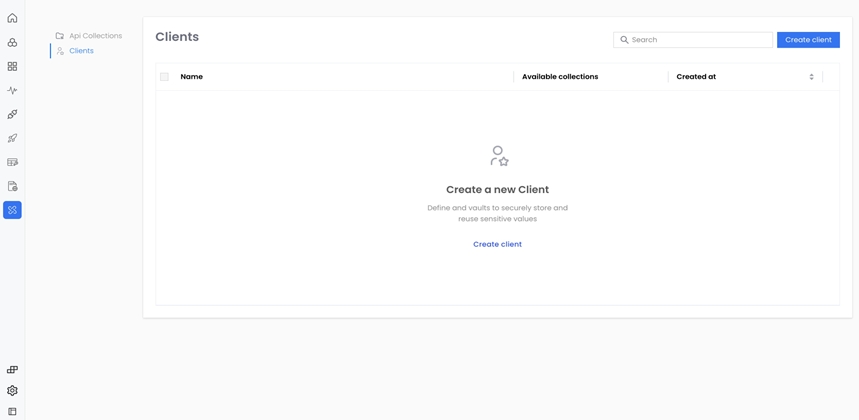This screenshot has height=420, width=859.
Task: Open the settings gear icon
Action: click(12, 391)
